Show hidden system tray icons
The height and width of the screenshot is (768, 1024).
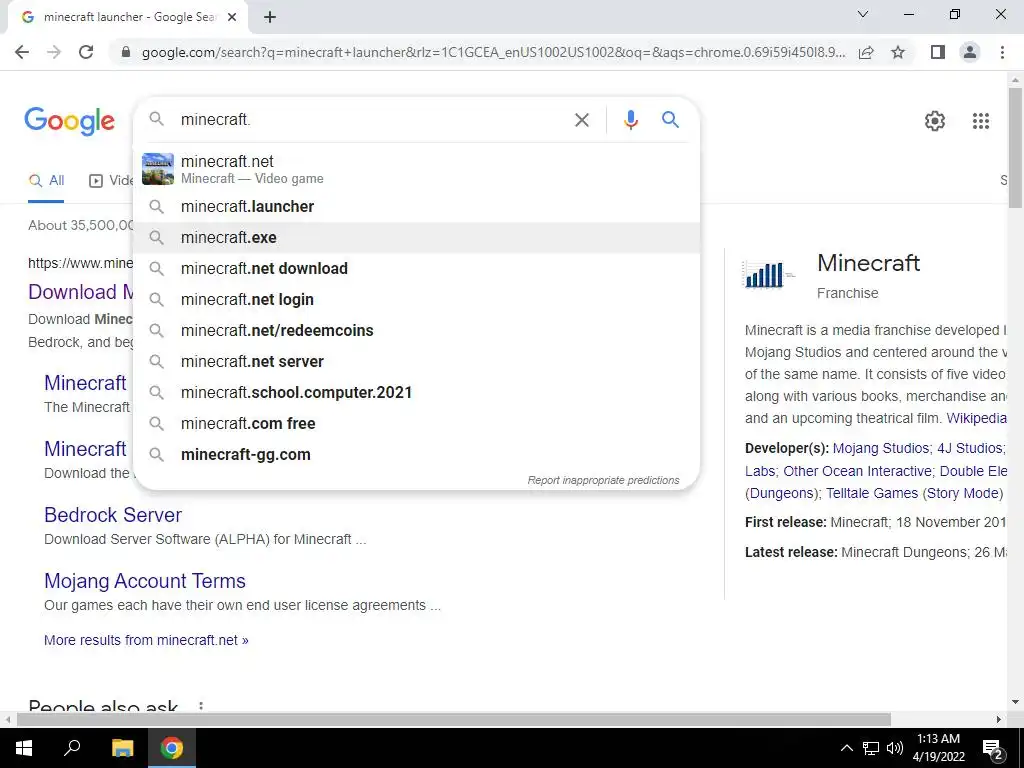846,748
